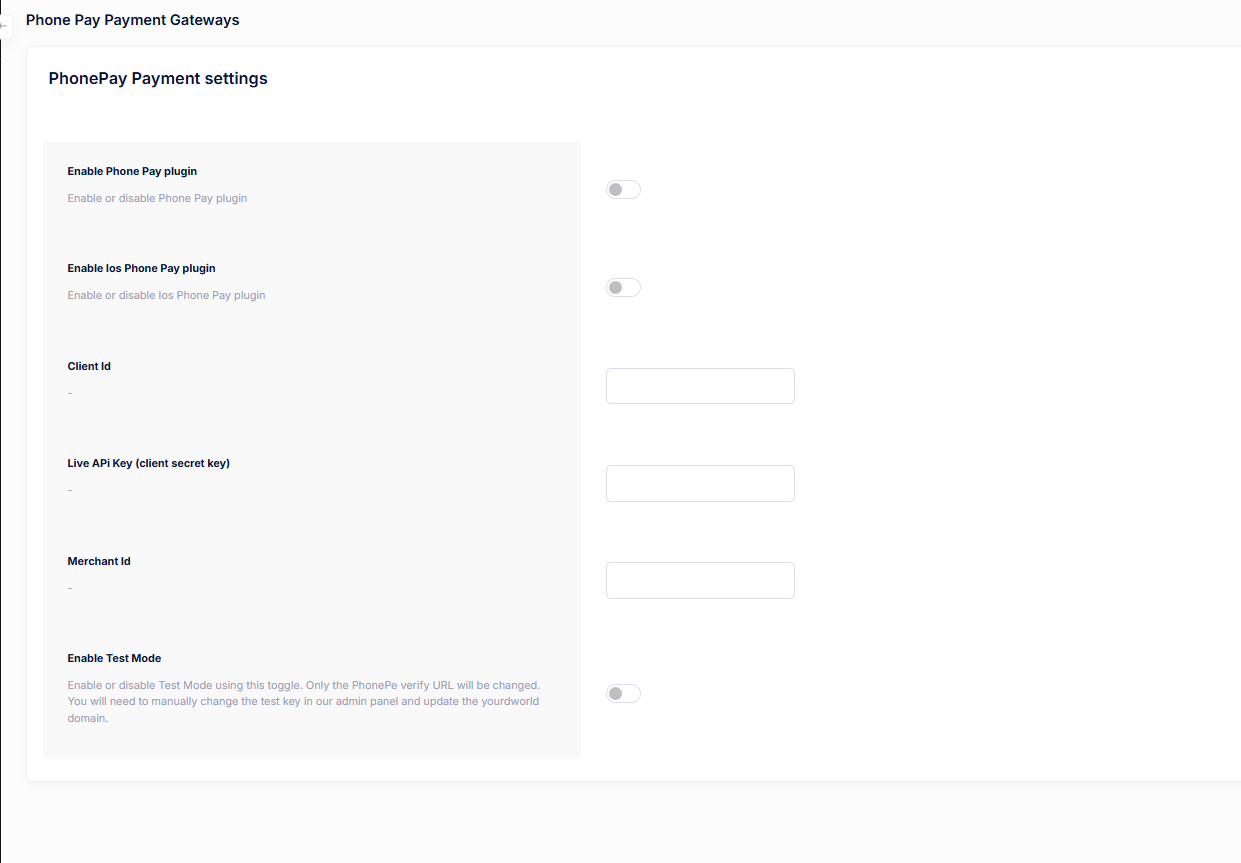1241x863 pixels.
Task: Click inside the Client Id field
Action: click(x=700, y=386)
